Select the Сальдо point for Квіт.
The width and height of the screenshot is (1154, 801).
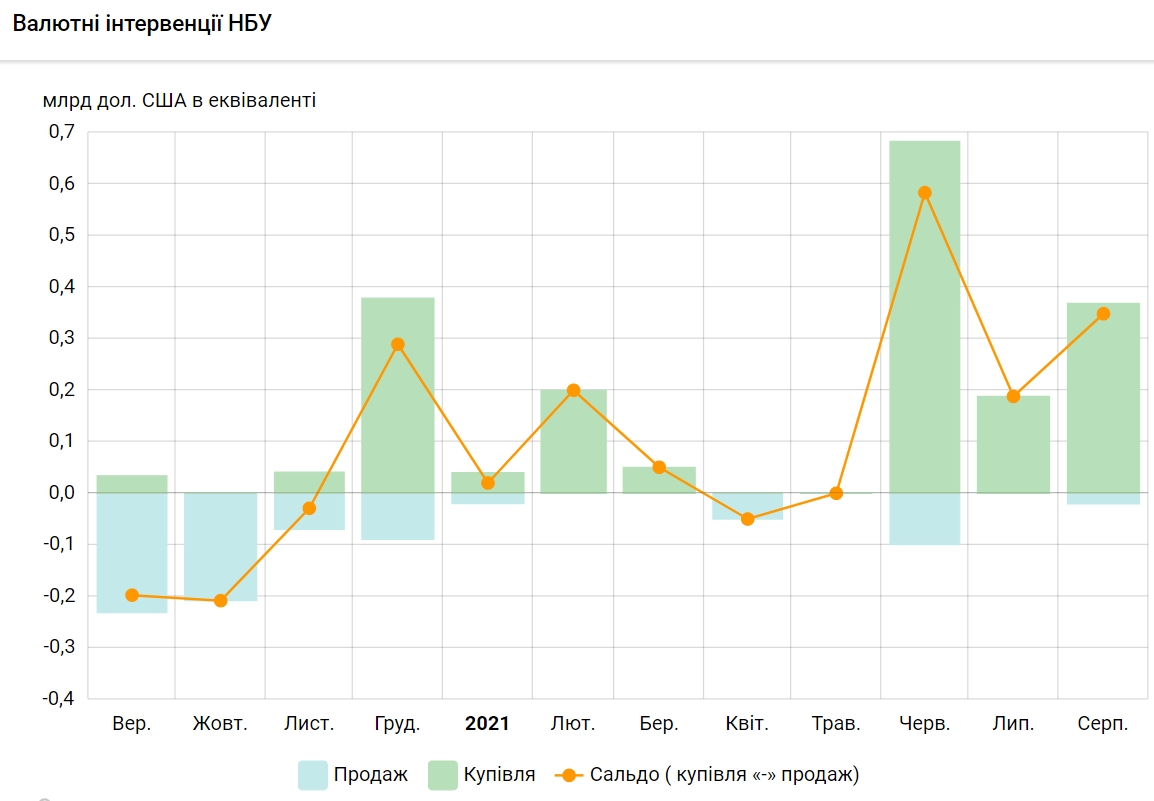(747, 519)
